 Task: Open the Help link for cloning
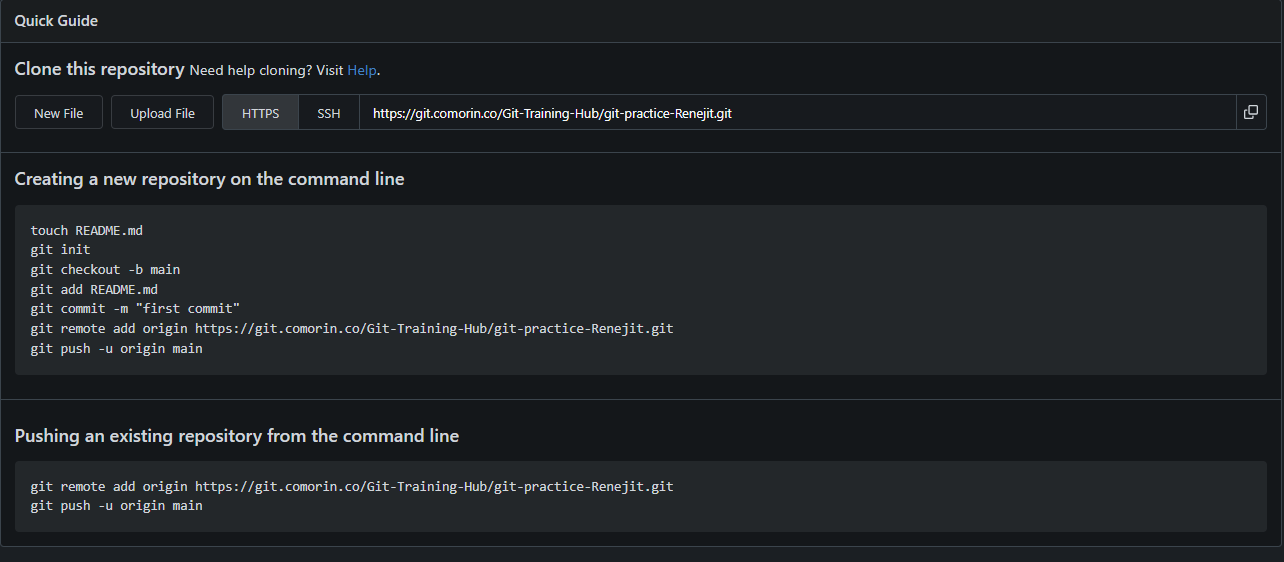click(362, 70)
